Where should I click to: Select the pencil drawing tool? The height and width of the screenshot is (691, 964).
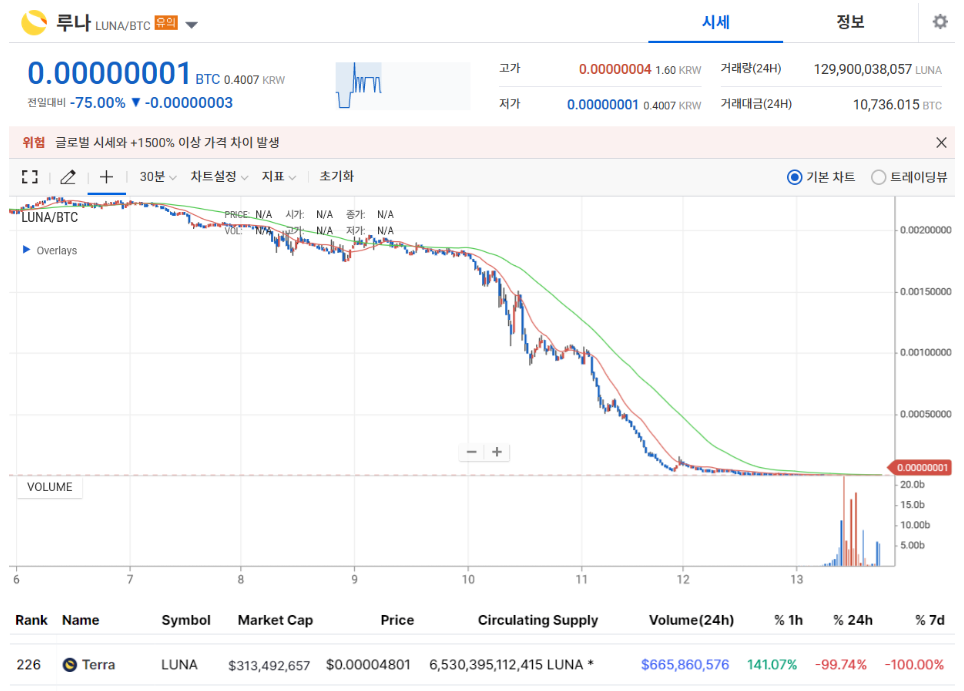point(68,177)
